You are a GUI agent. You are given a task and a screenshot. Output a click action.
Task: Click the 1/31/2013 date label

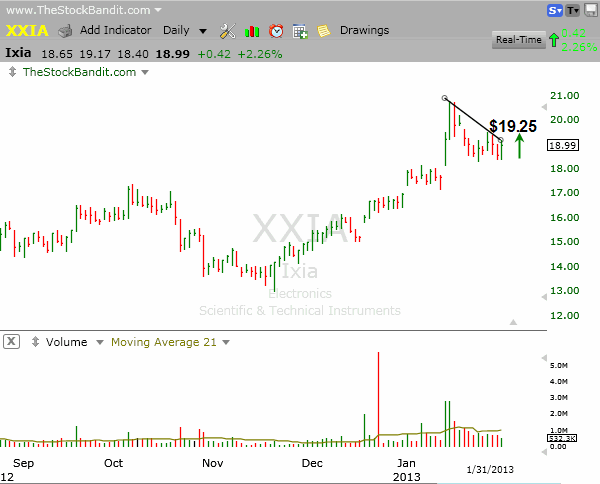[490, 469]
